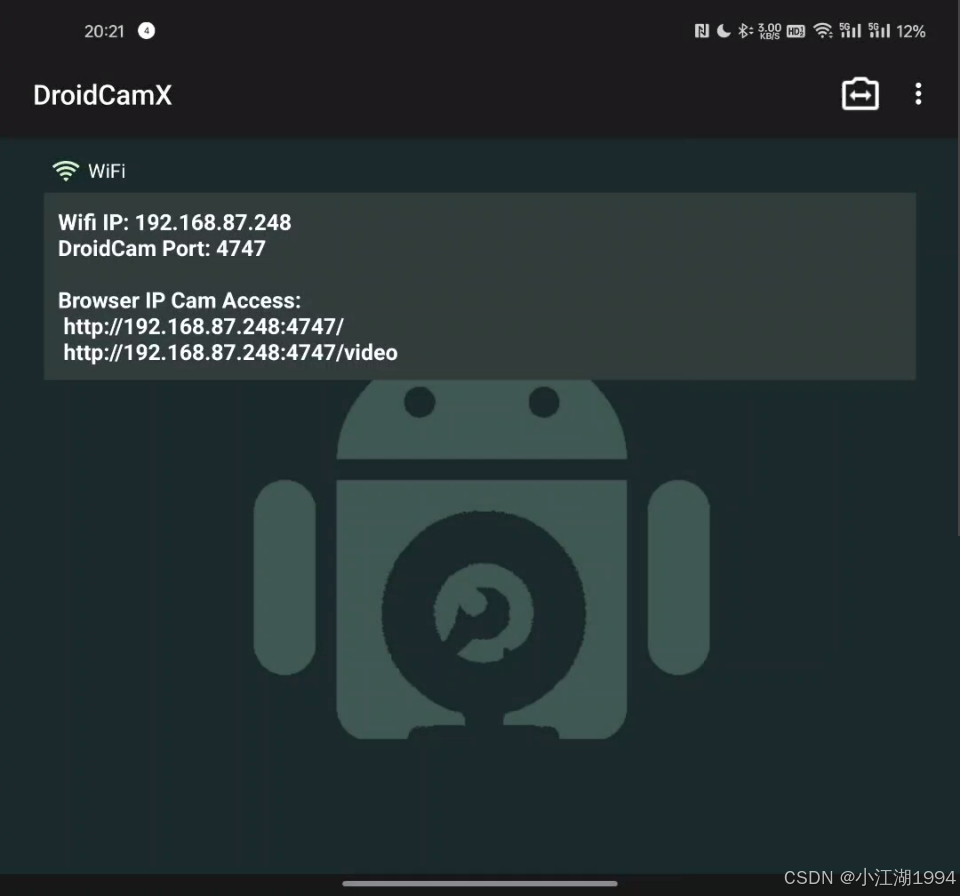Image resolution: width=960 pixels, height=896 pixels.
Task: Open the http://192.168.87.248:4747/ address
Action: (x=203, y=327)
